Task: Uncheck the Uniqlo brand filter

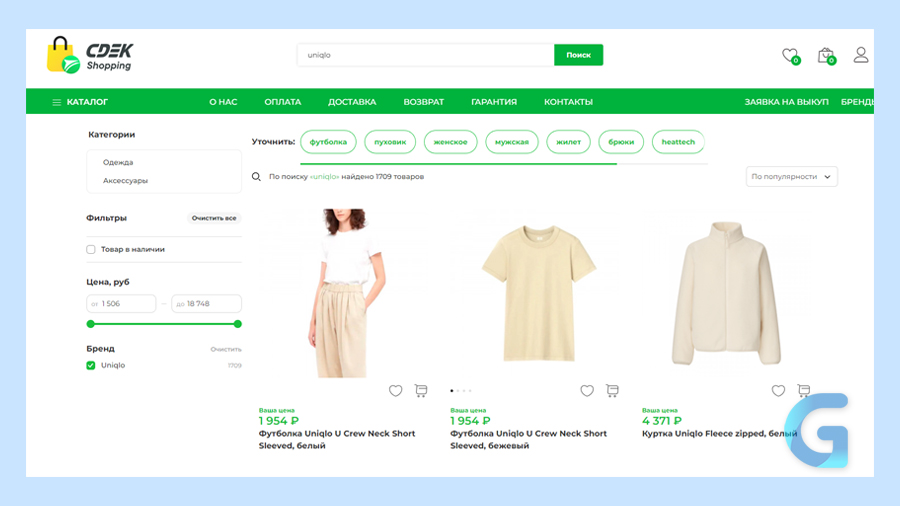Action: pos(91,365)
